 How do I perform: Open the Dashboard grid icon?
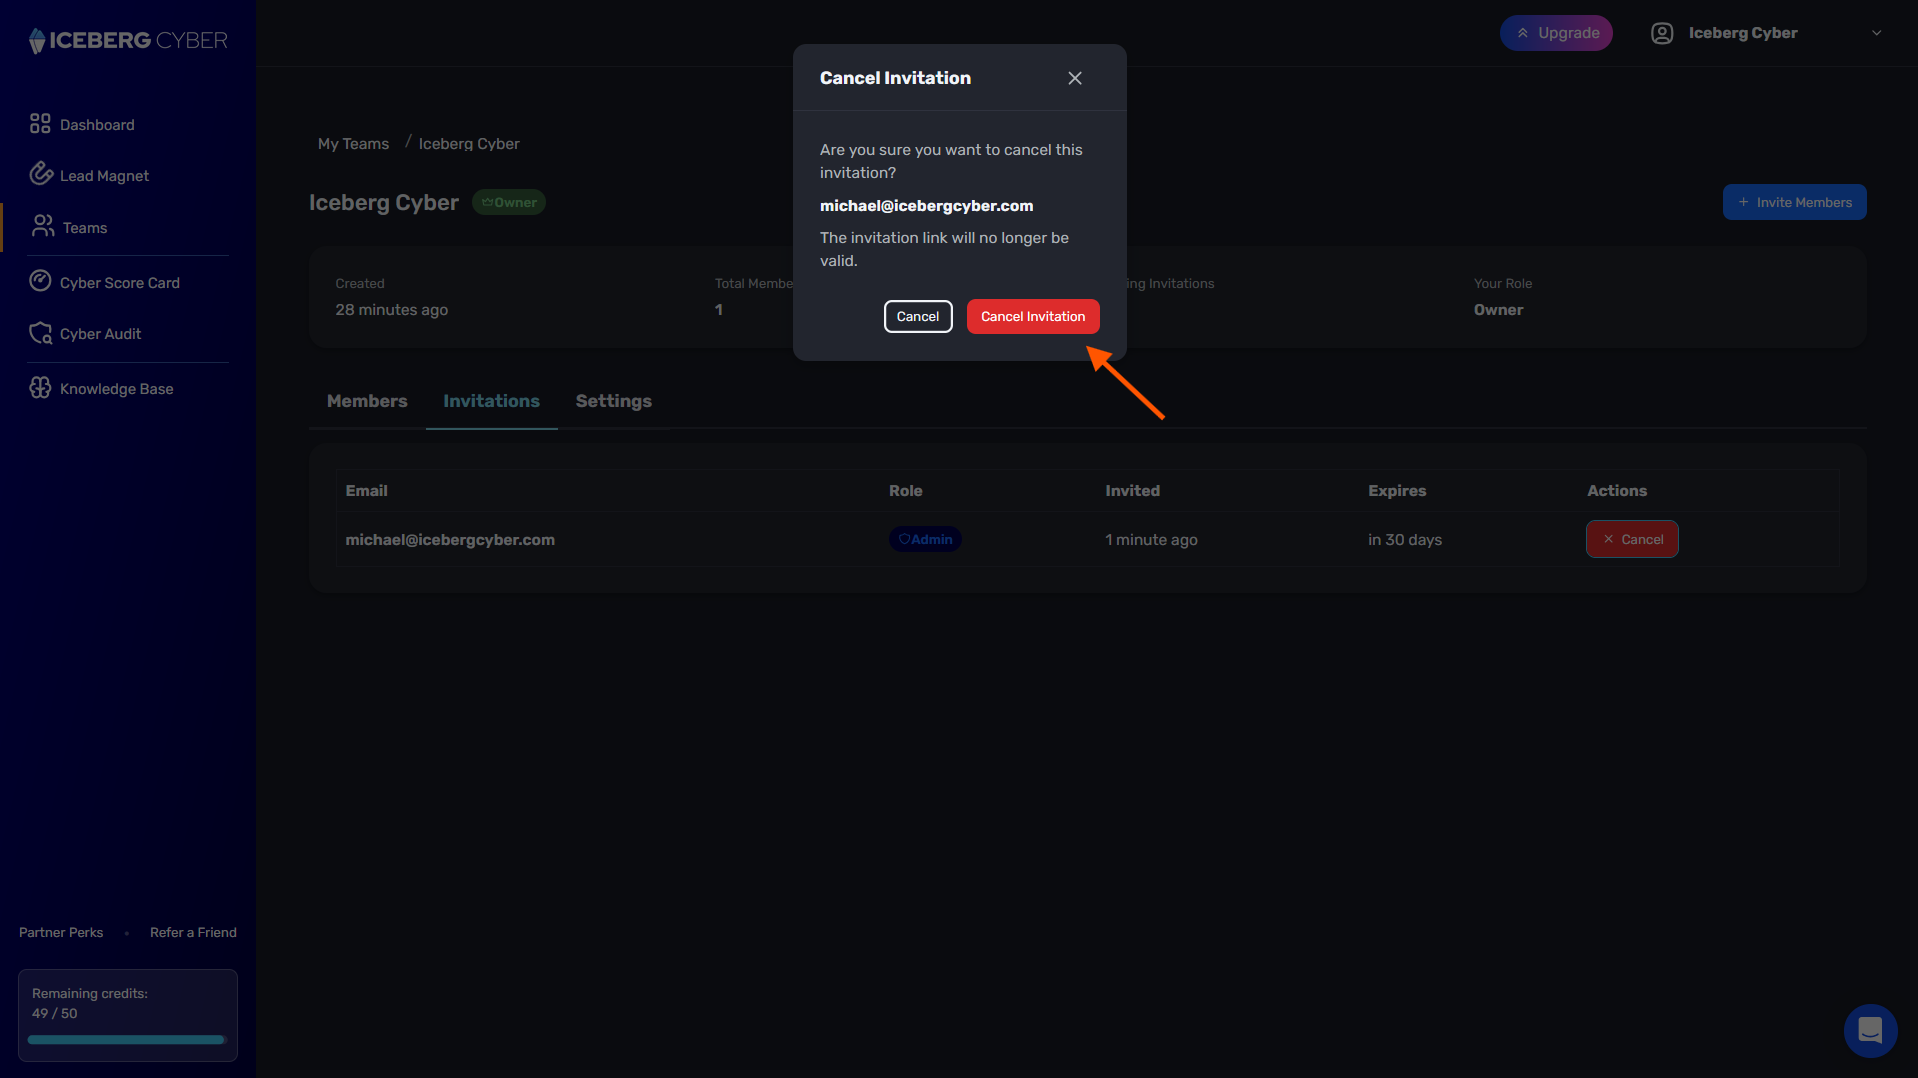pos(40,123)
